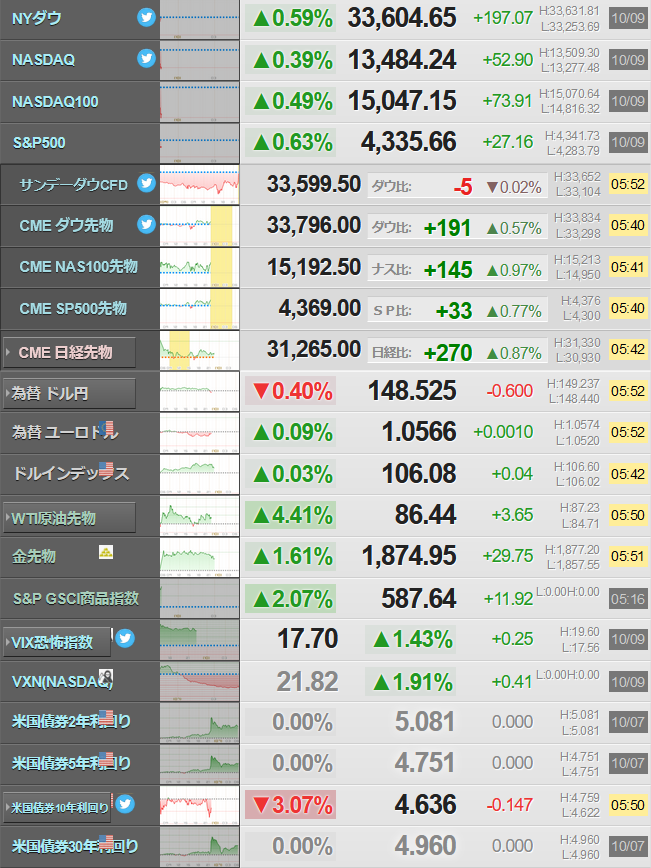Open the S&P GSCI商品指数 label
The width and height of the screenshot is (651, 868).
click(75, 598)
